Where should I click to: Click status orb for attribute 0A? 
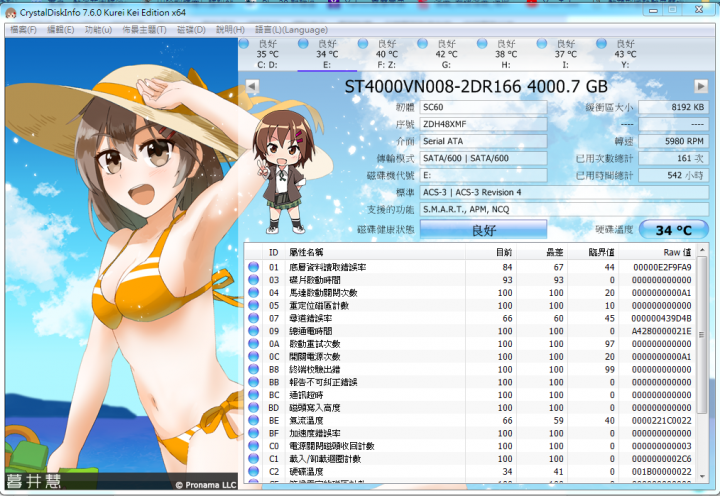[x=253, y=344]
